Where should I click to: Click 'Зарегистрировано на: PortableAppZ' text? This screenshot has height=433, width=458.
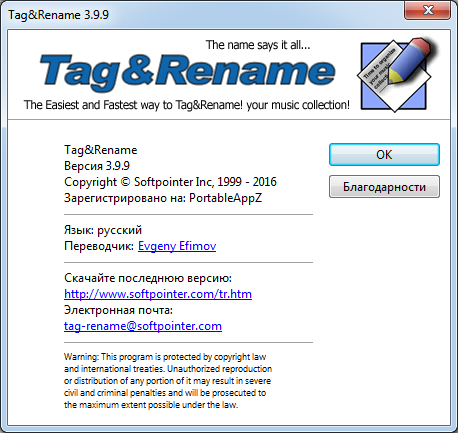click(x=163, y=198)
